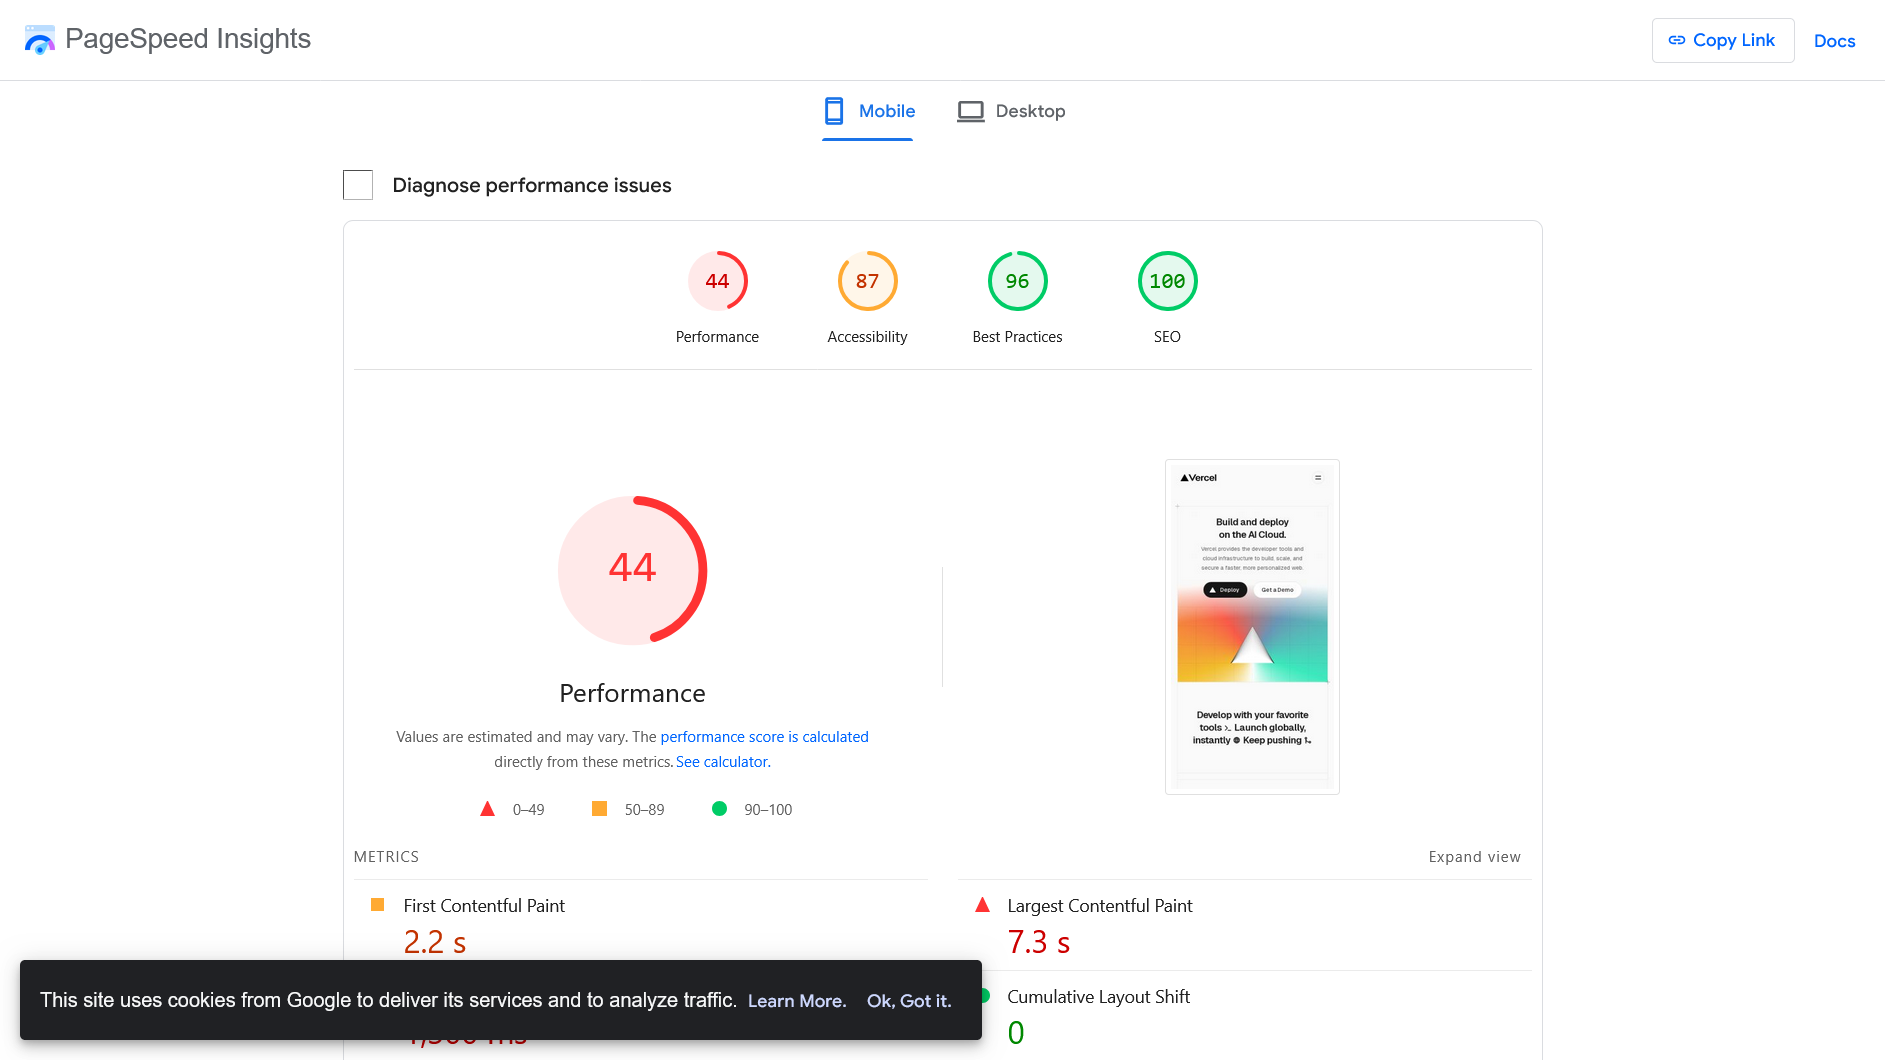Image resolution: width=1885 pixels, height=1060 pixels.
Task: Click the green circle 90–100 legend icon
Action: [x=719, y=809]
